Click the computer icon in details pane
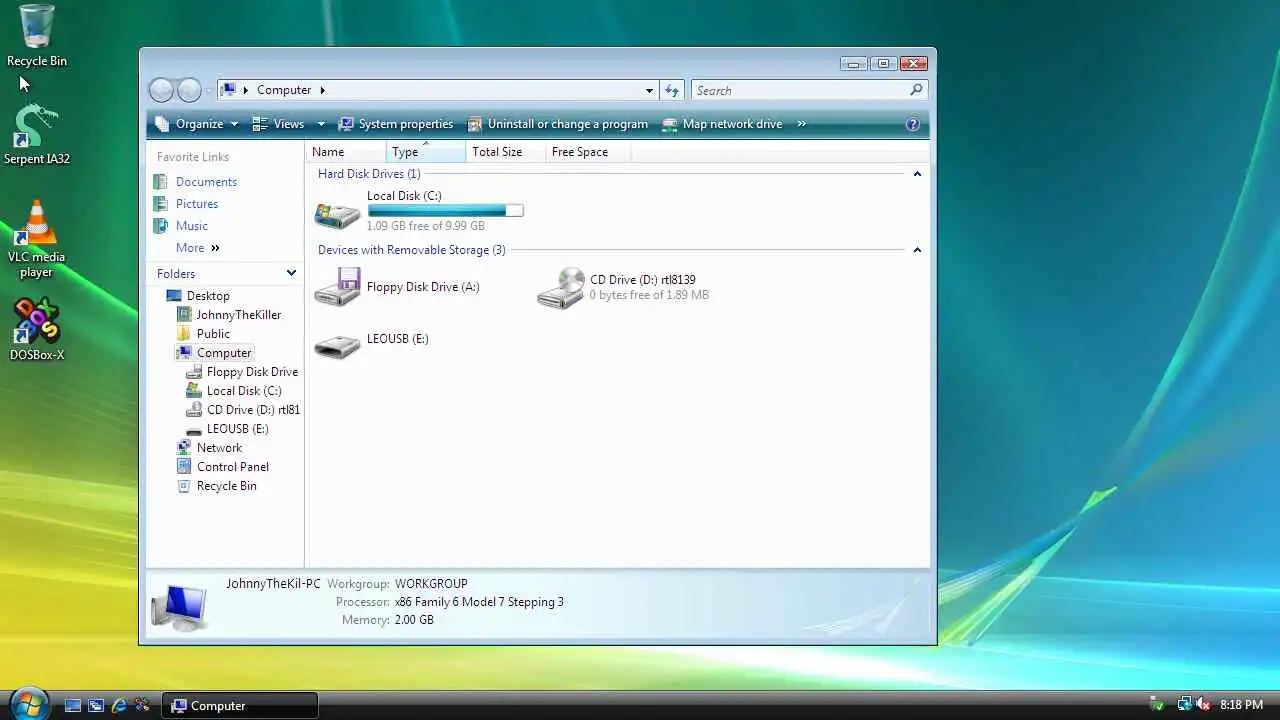This screenshot has height=720, width=1280. [180, 606]
